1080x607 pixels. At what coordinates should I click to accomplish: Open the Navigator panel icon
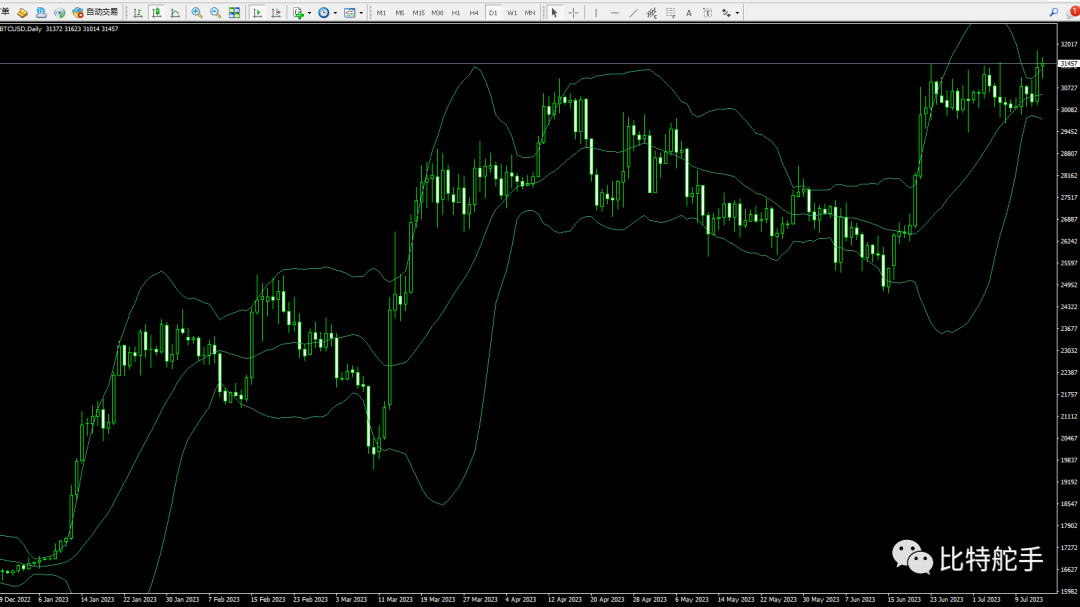coord(60,12)
